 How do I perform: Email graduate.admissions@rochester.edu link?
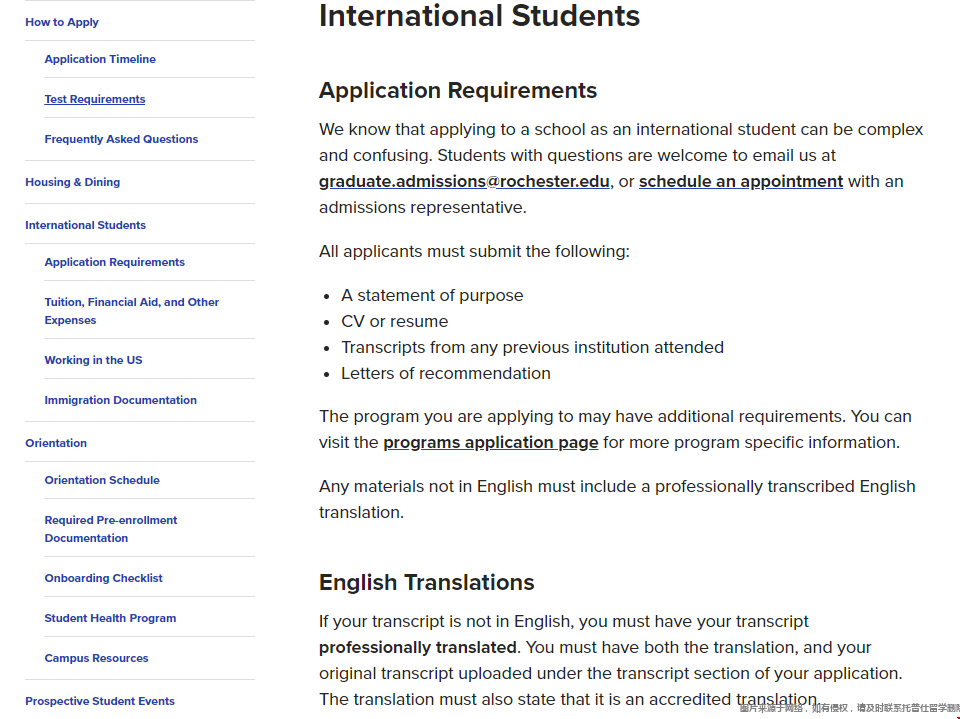(464, 182)
